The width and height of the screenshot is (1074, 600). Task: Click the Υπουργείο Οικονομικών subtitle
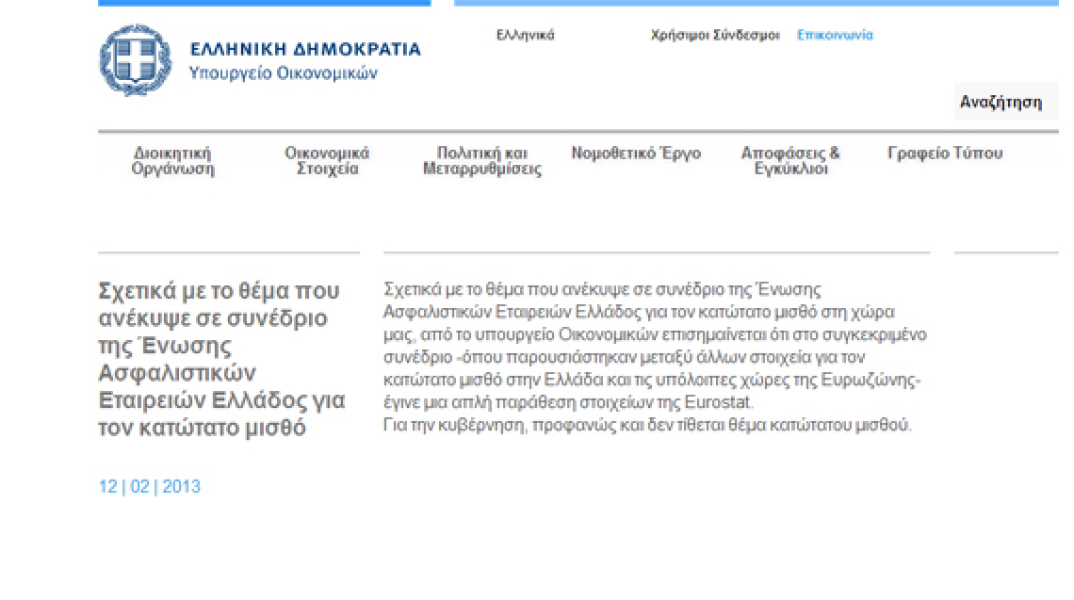(283, 73)
